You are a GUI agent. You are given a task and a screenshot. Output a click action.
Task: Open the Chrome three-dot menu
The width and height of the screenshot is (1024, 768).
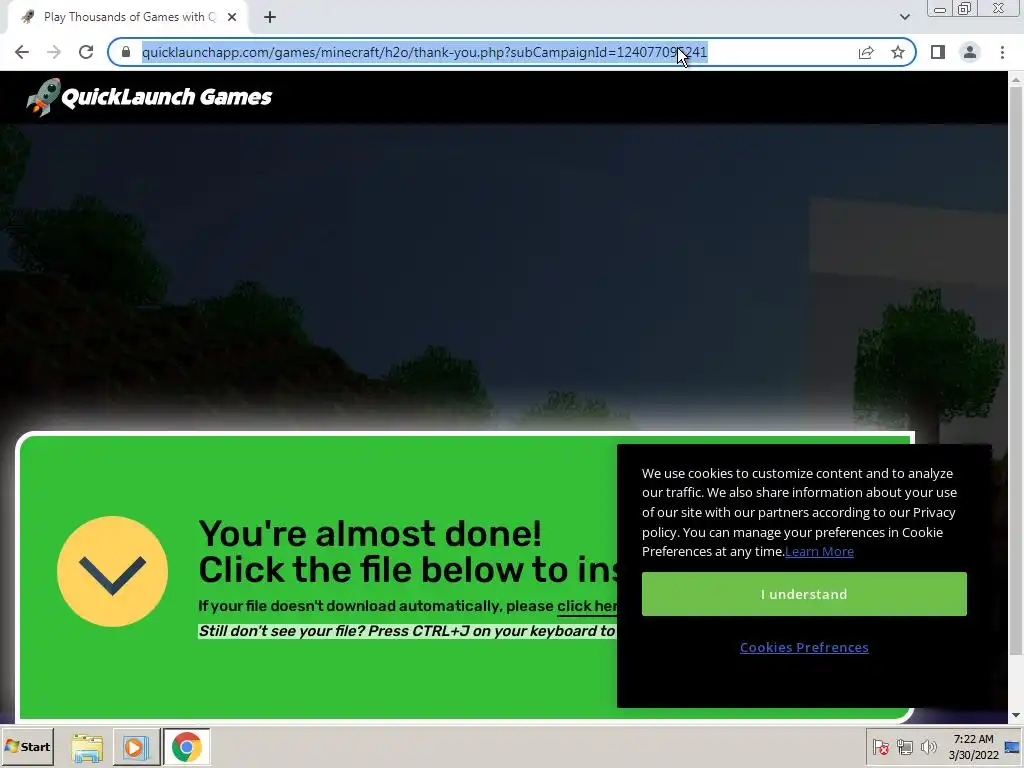[x=1002, y=52]
